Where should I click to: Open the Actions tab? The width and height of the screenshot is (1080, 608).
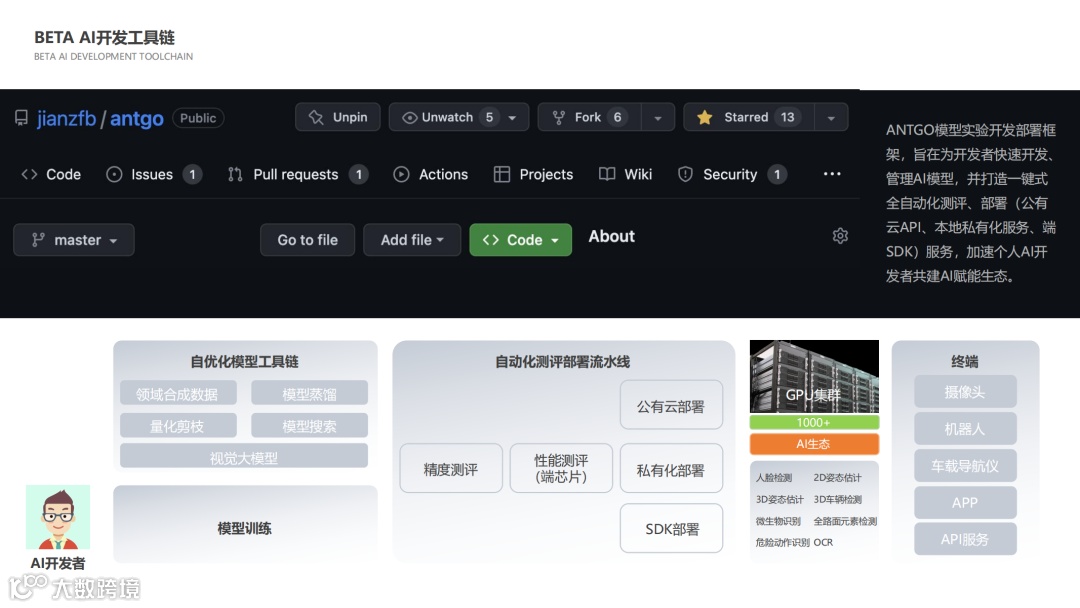point(430,174)
